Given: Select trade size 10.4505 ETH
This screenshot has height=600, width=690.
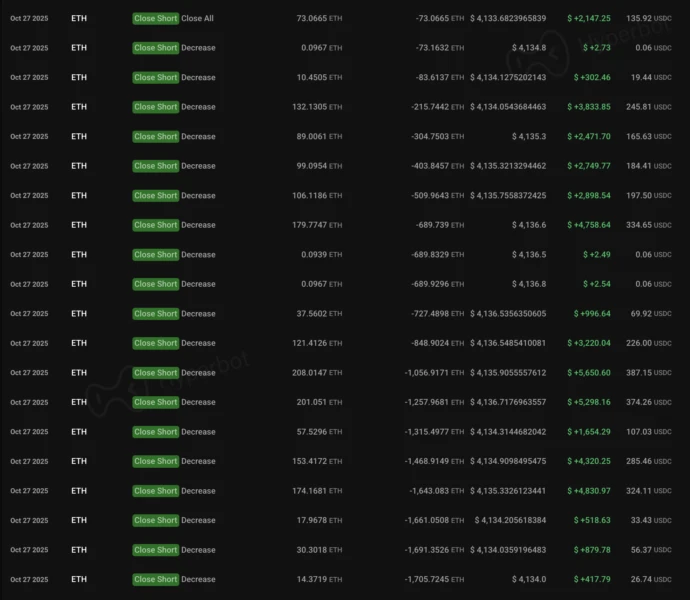Looking at the screenshot, I should (x=319, y=77).
